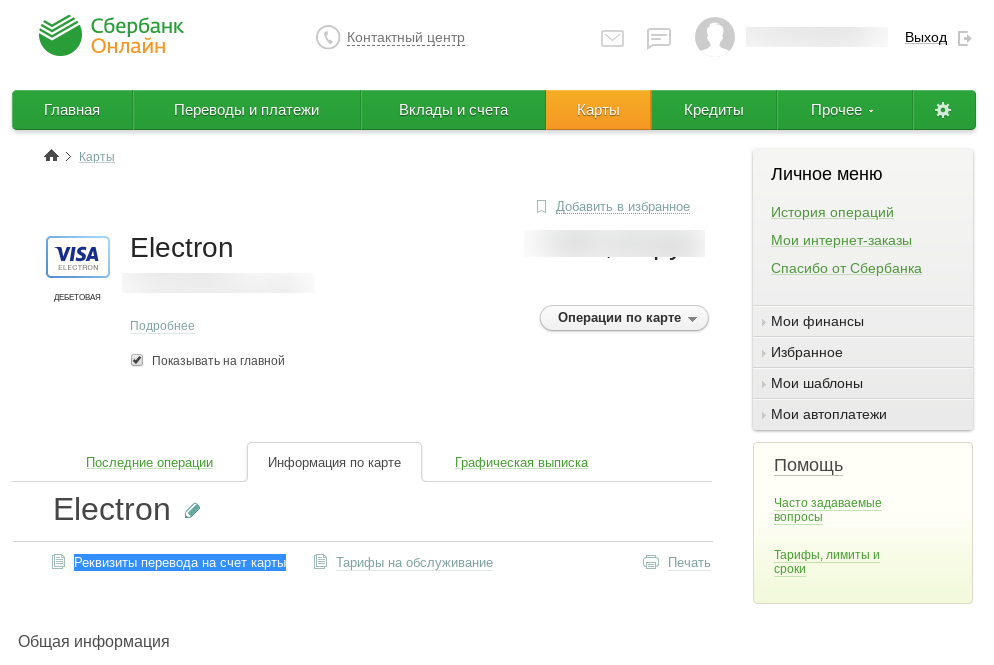The width and height of the screenshot is (994, 665).
Task: Open Реквизиты перевода на счет карты link
Action: pyautogui.click(x=180, y=562)
